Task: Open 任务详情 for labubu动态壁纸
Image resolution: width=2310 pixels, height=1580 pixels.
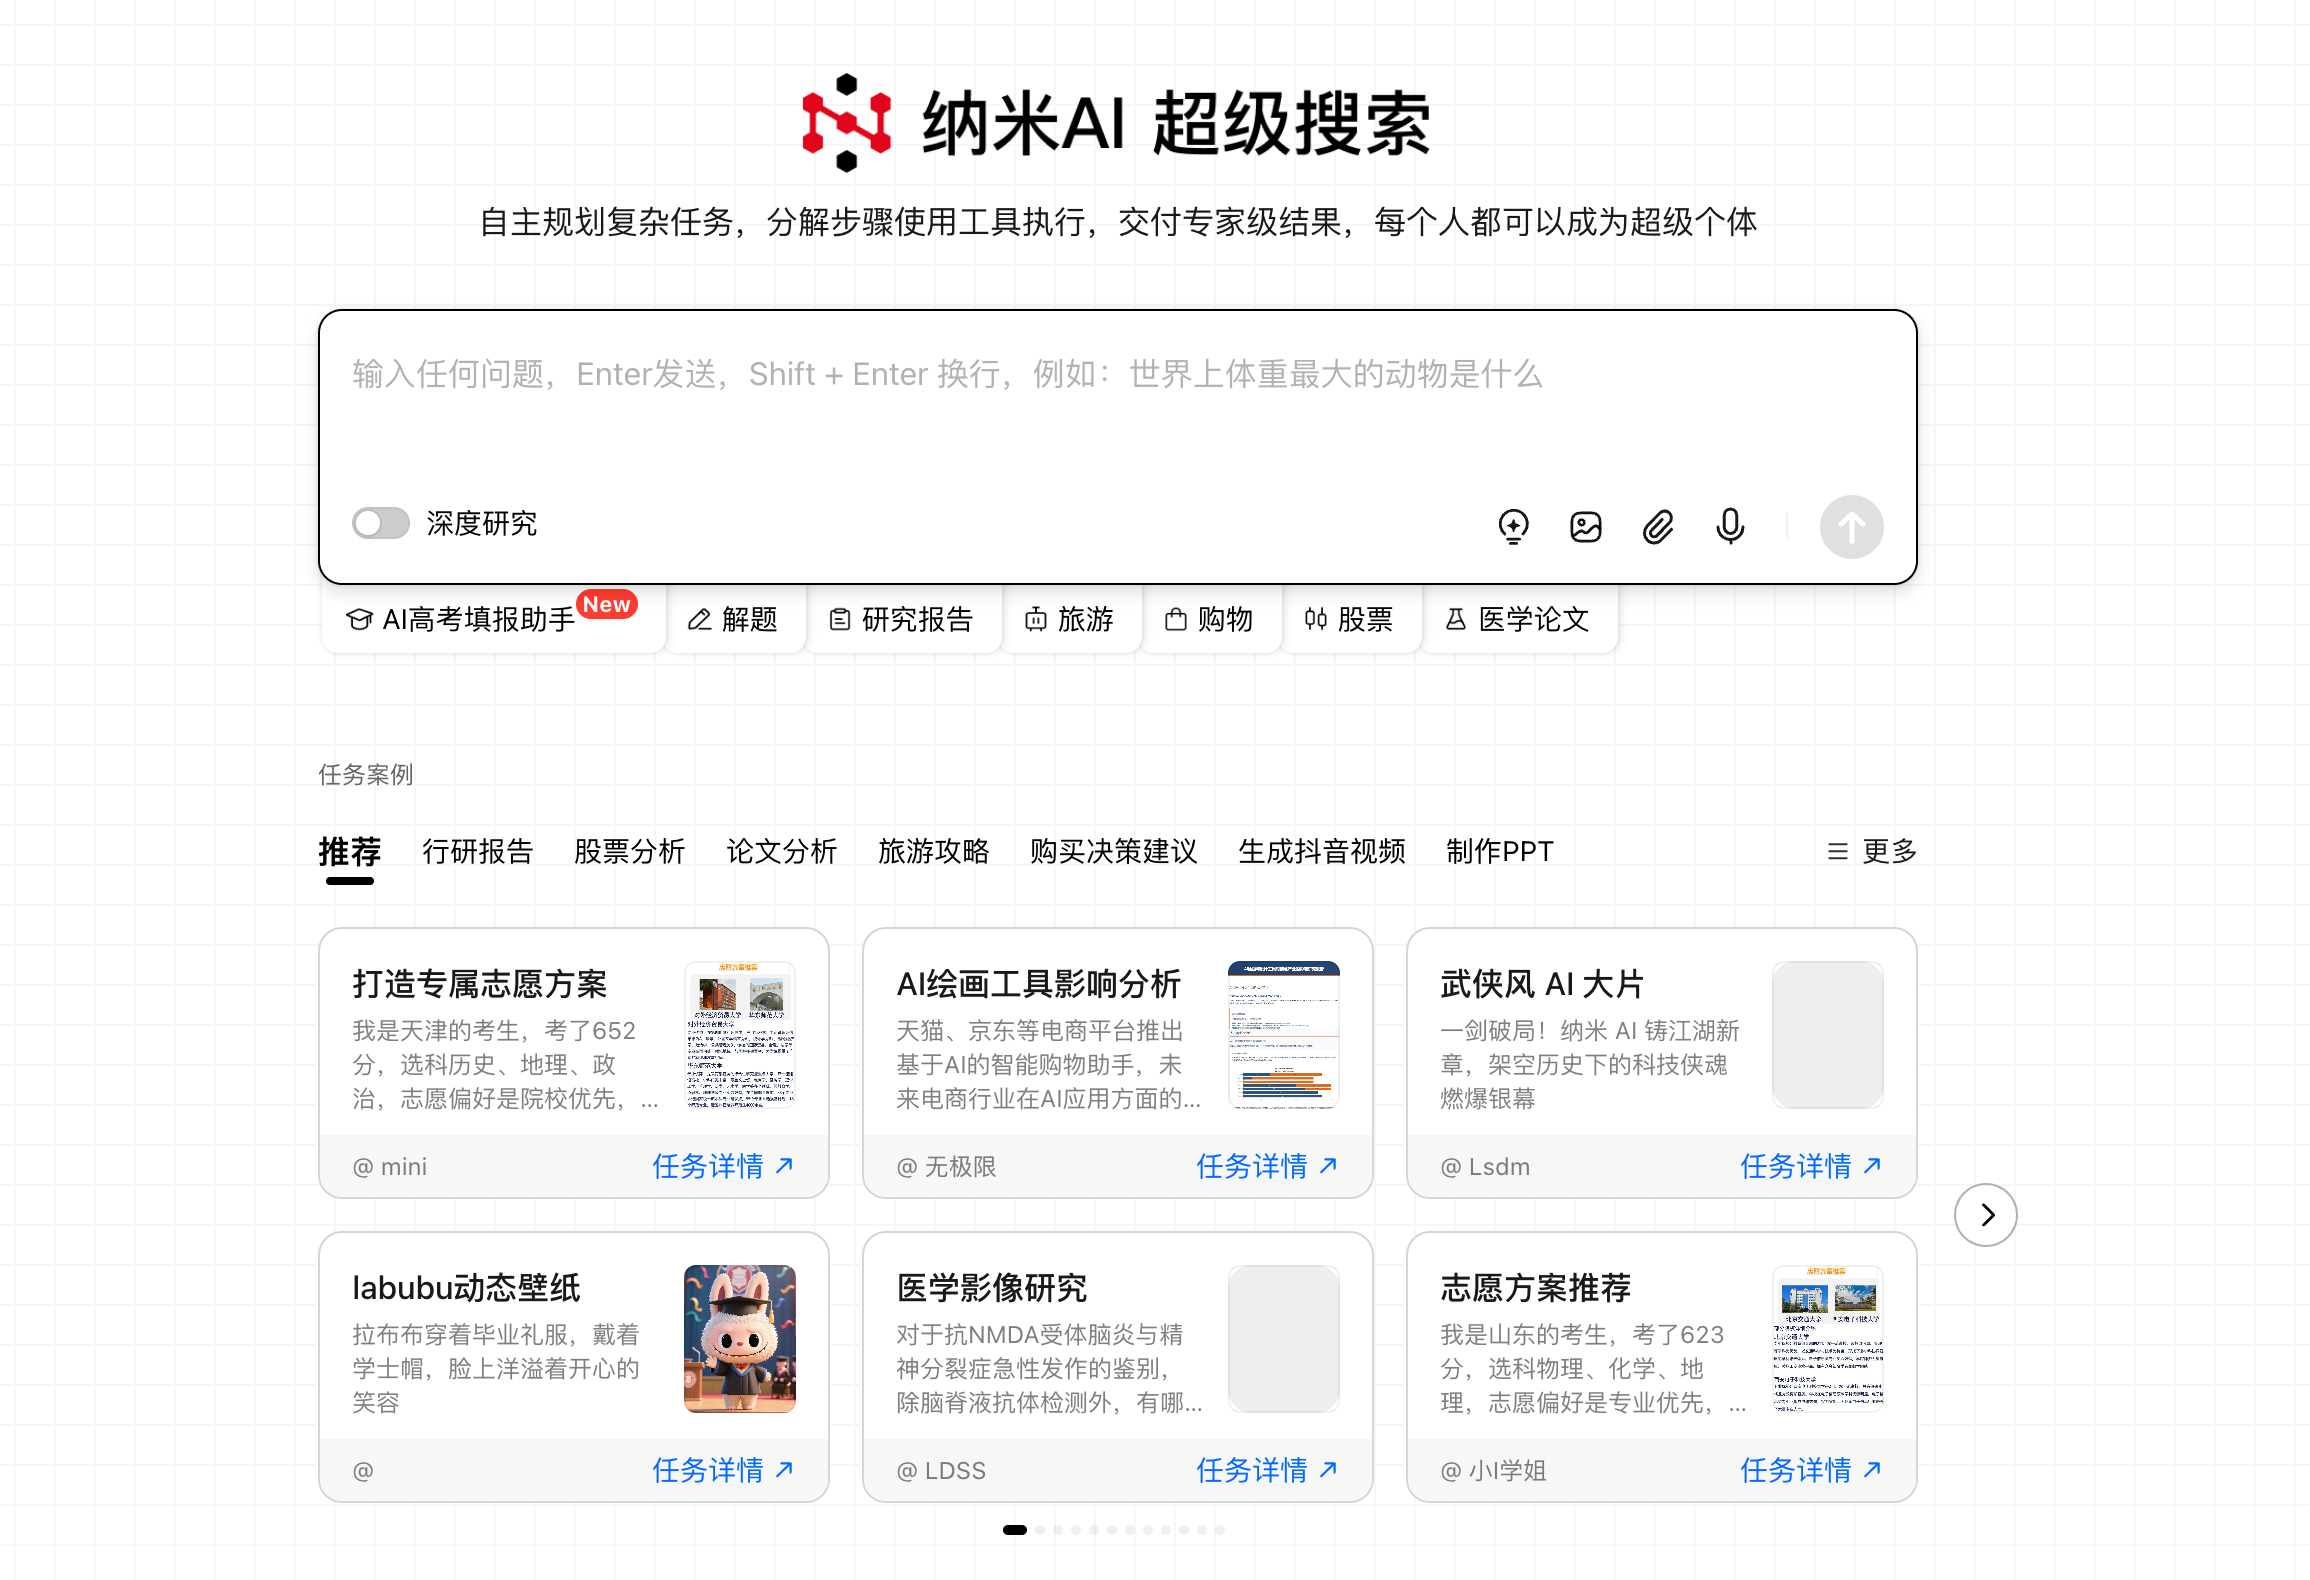Action: 723,1470
